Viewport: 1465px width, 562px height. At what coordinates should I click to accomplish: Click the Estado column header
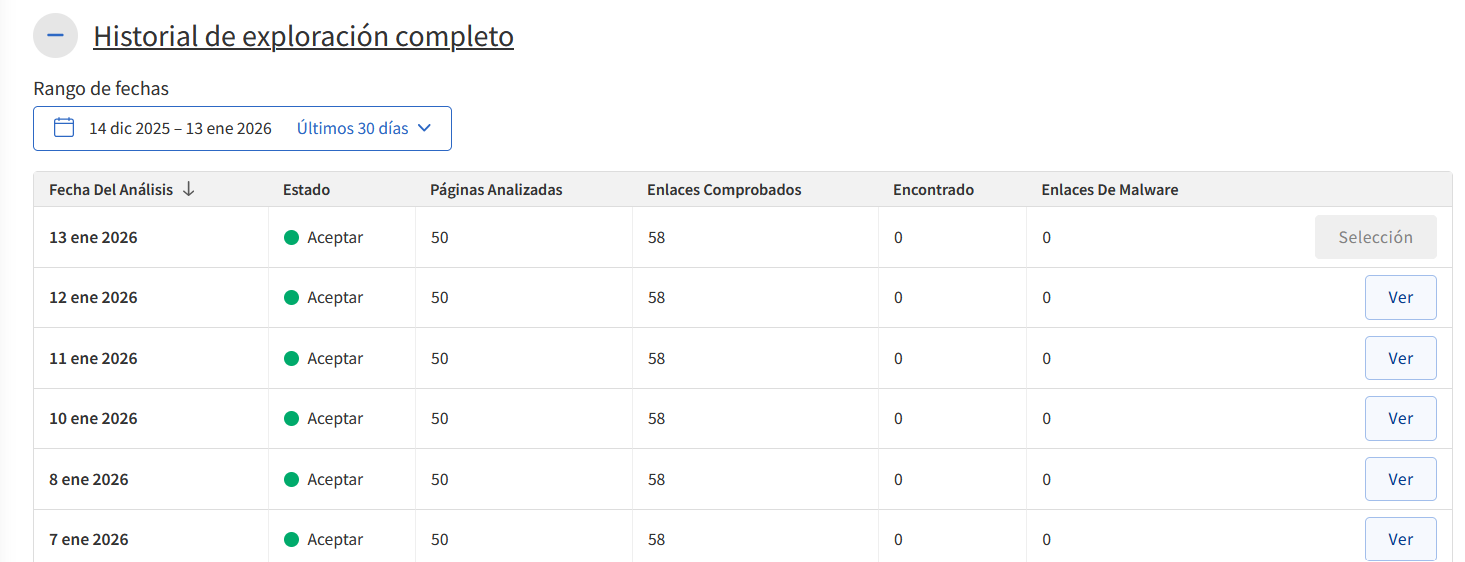click(x=306, y=190)
